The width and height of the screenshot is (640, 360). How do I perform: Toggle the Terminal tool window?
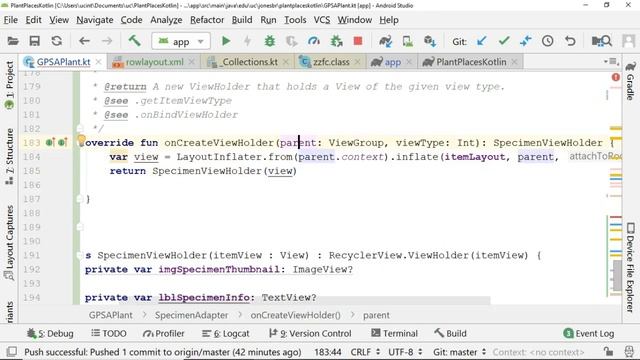click(x=394, y=333)
